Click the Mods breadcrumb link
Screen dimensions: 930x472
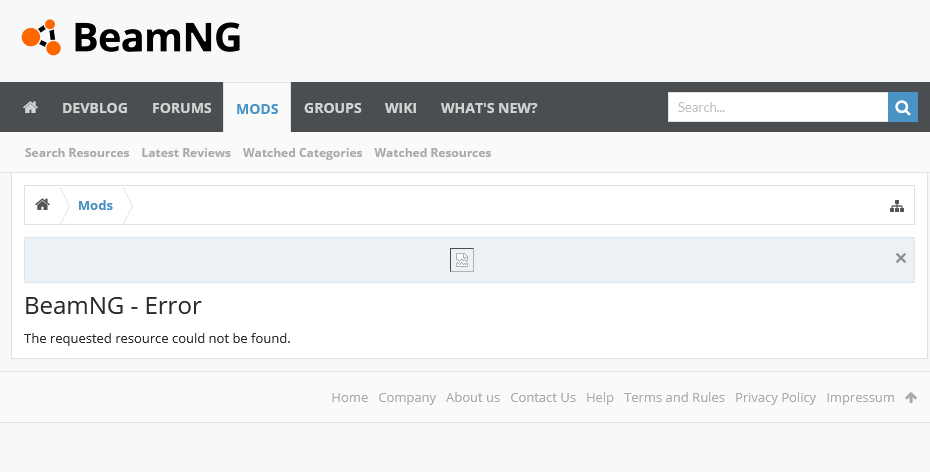pos(95,205)
